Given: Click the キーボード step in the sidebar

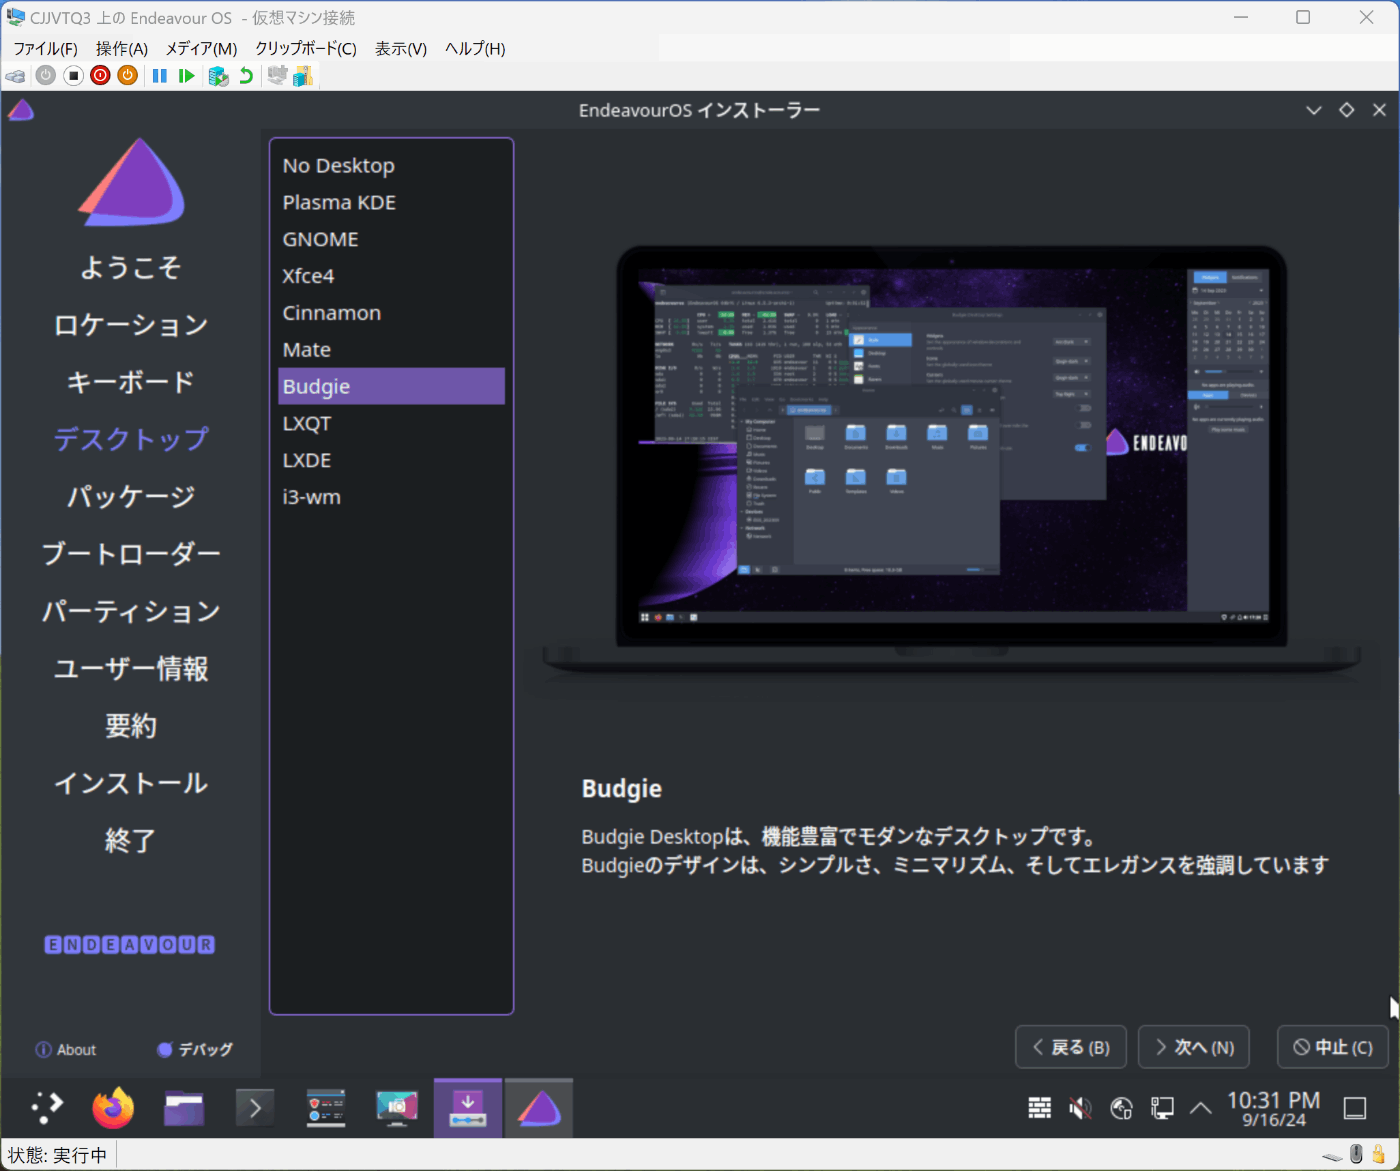Looking at the screenshot, I should click(131, 382).
